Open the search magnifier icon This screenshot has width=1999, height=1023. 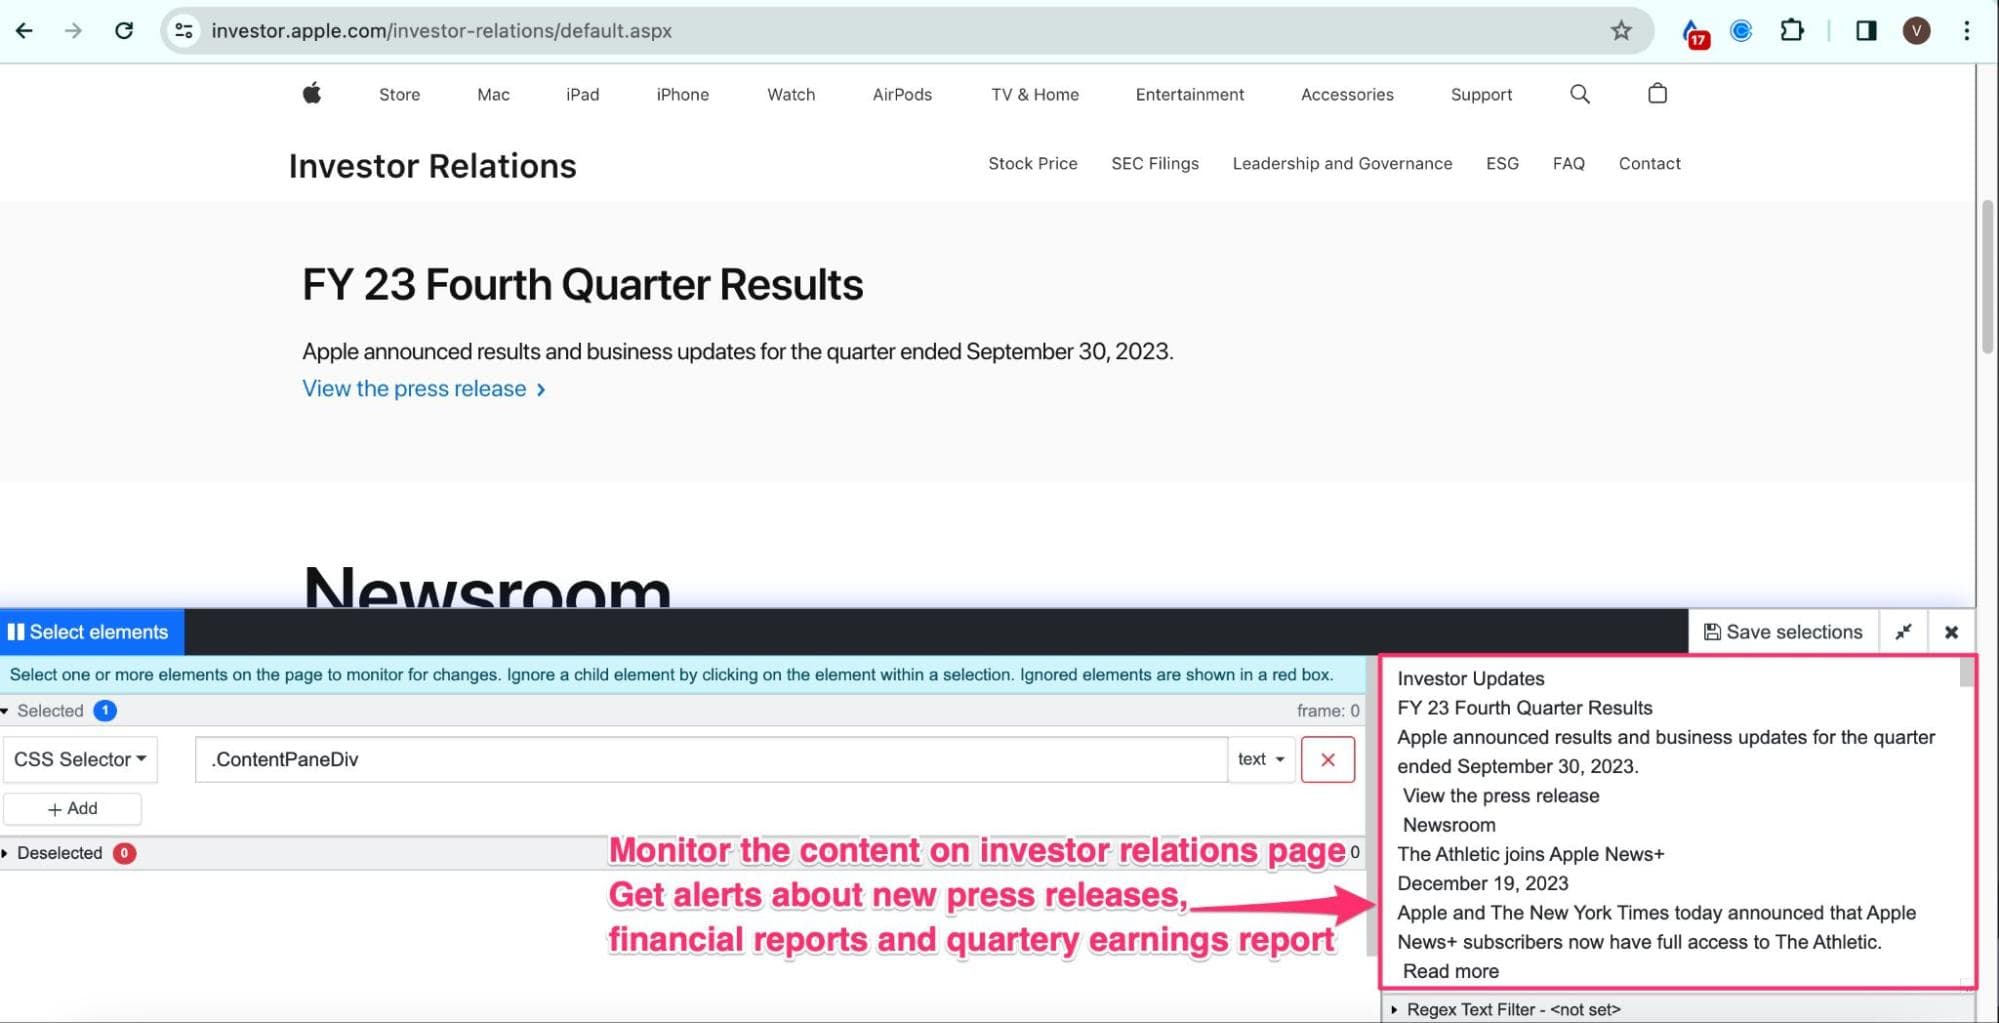point(1579,94)
